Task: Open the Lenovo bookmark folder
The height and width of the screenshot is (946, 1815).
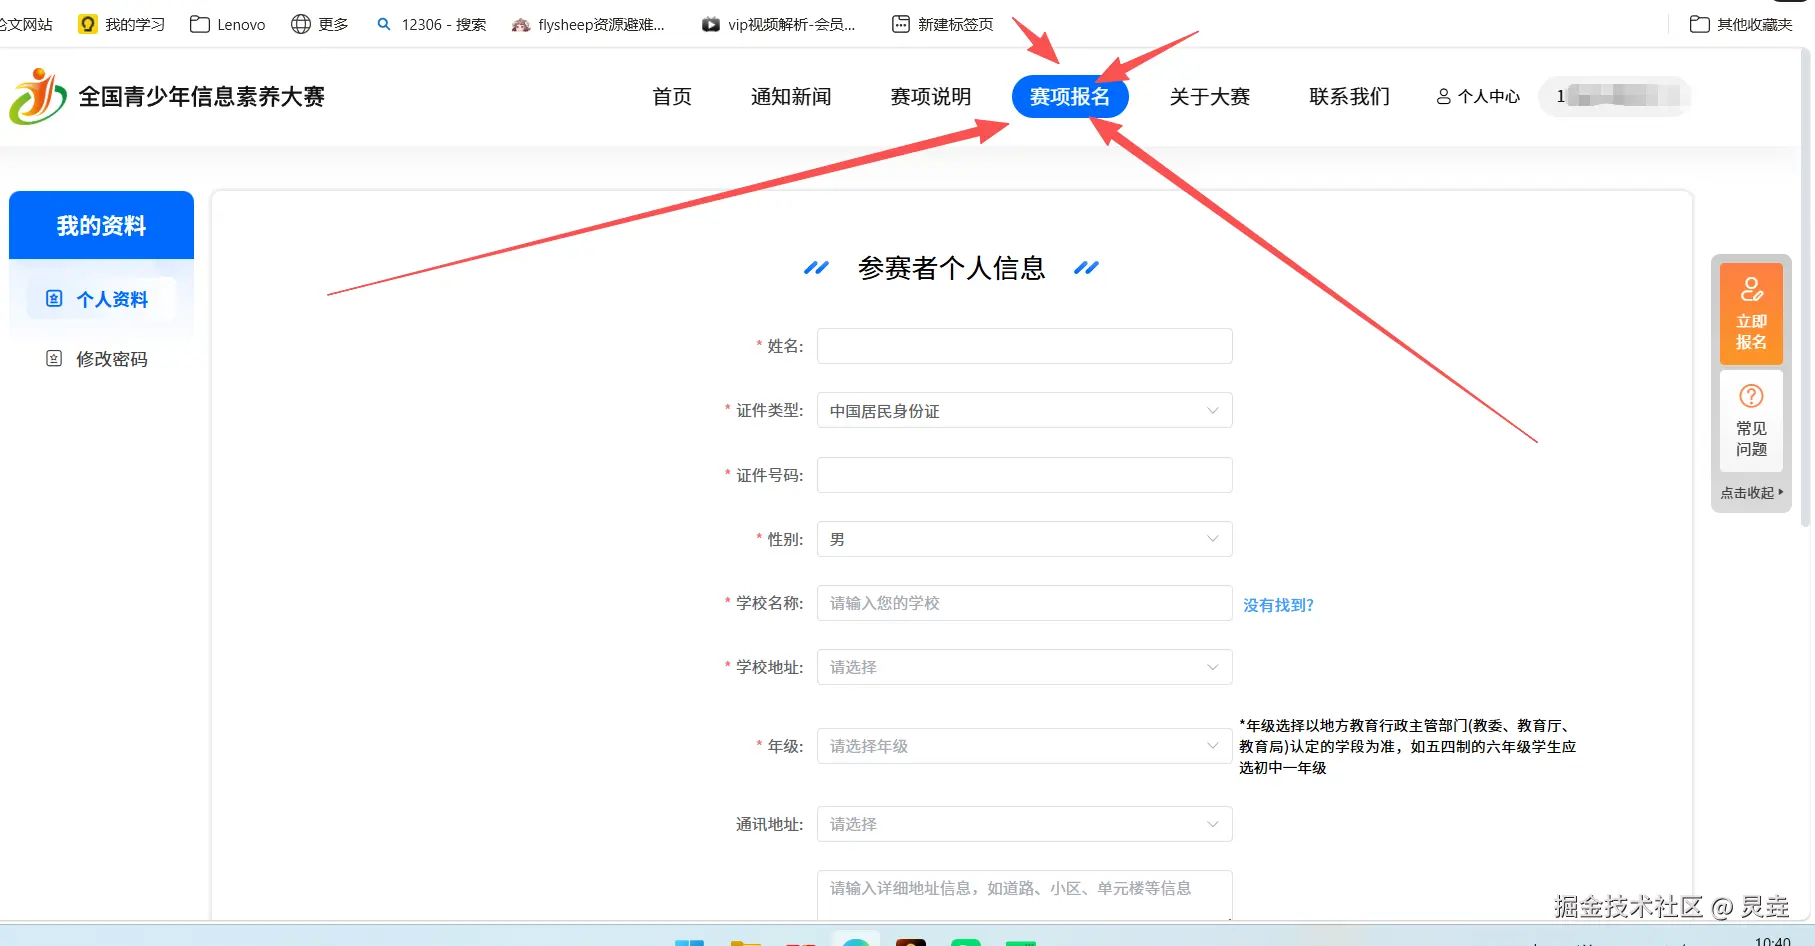Action: tap(227, 24)
